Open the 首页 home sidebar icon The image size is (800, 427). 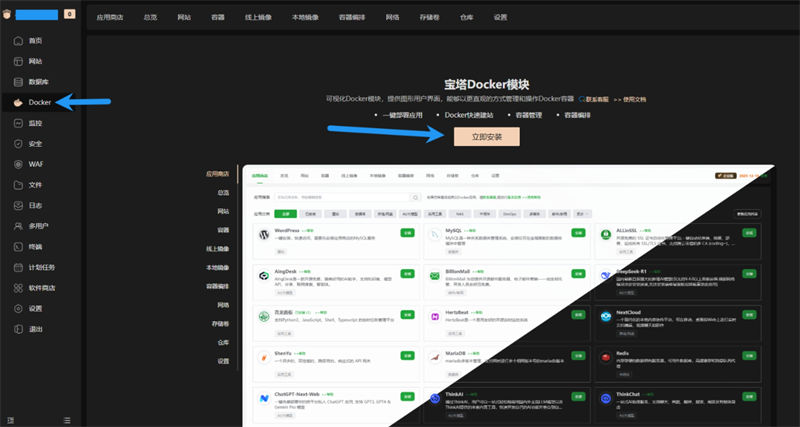(x=17, y=40)
